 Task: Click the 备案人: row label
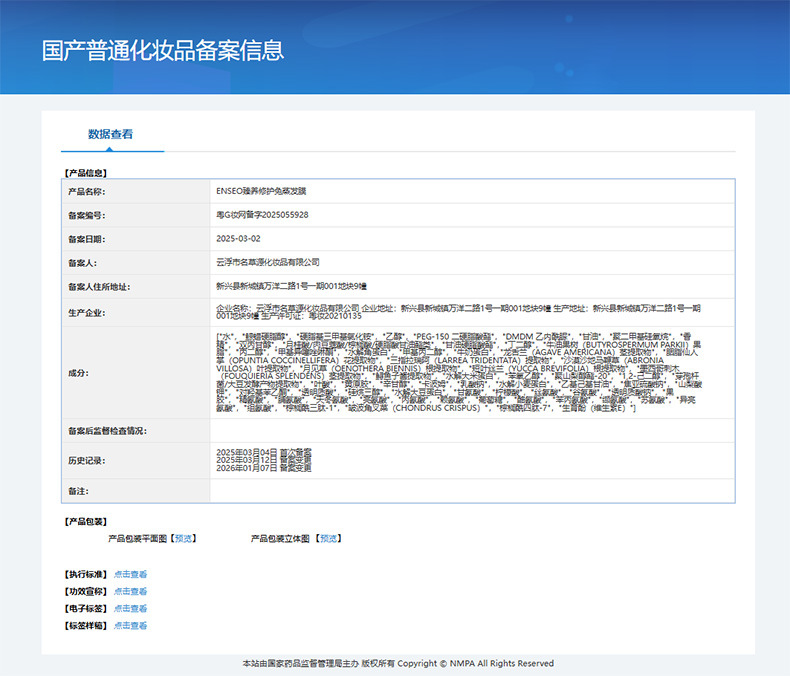[83, 263]
